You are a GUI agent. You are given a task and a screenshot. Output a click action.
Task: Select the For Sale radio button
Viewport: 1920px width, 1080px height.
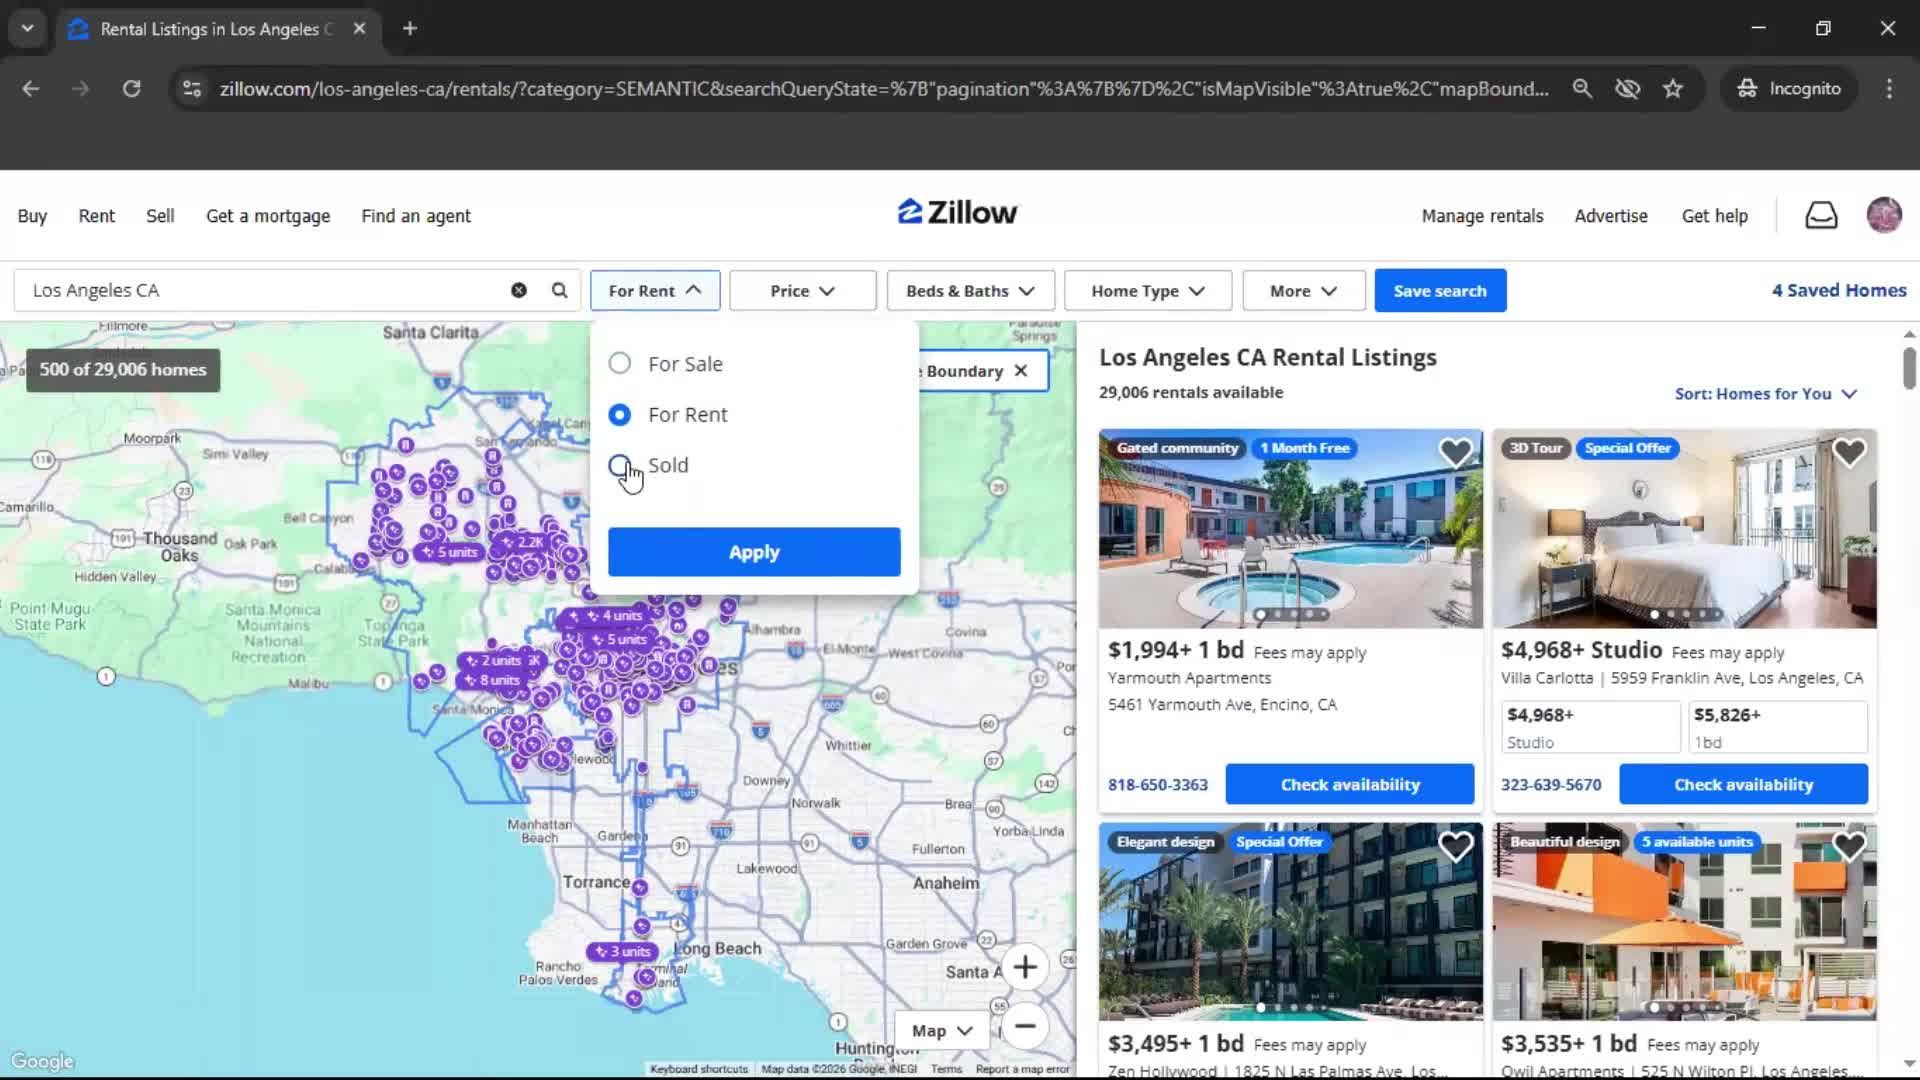619,363
